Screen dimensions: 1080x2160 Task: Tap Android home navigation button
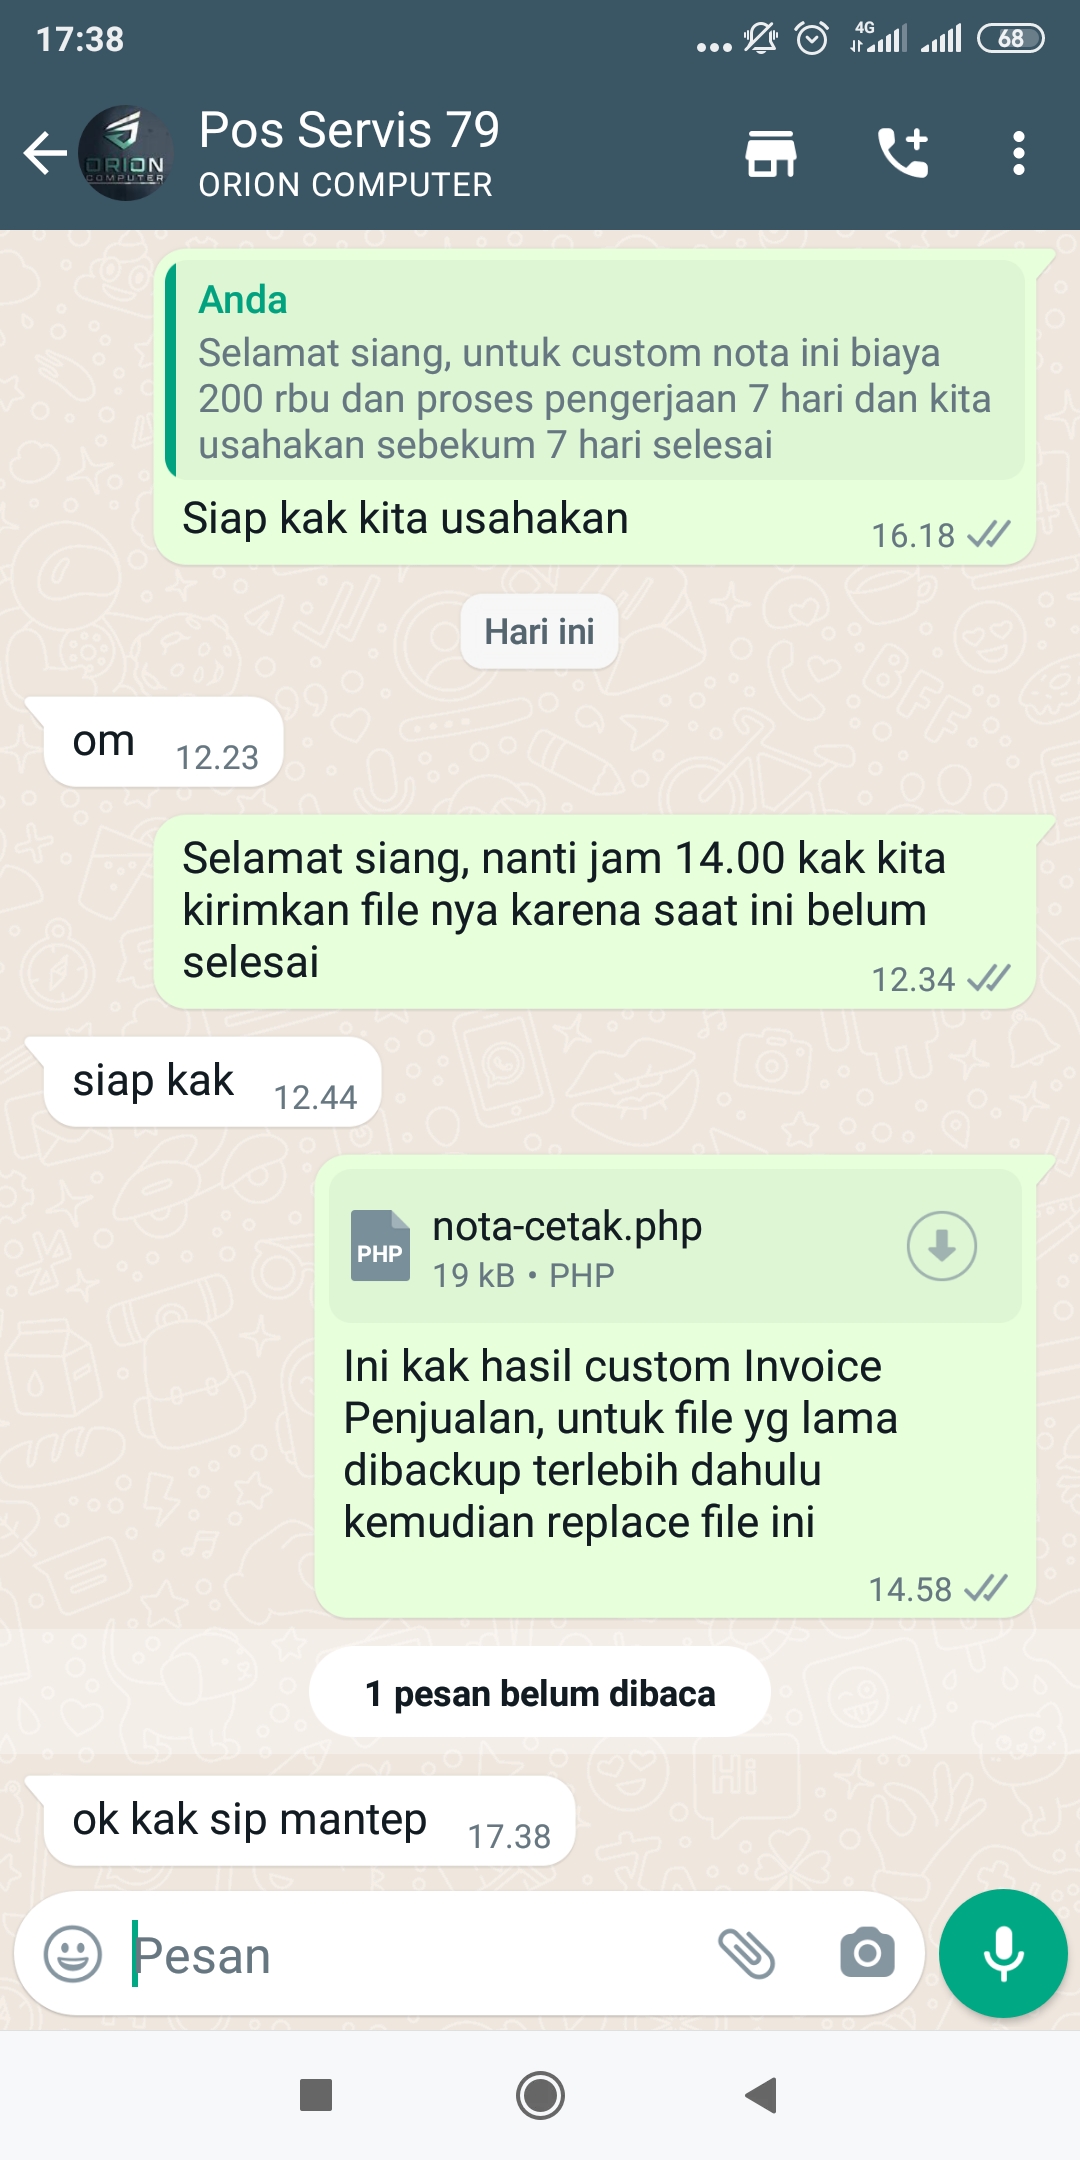point(540,2095)
